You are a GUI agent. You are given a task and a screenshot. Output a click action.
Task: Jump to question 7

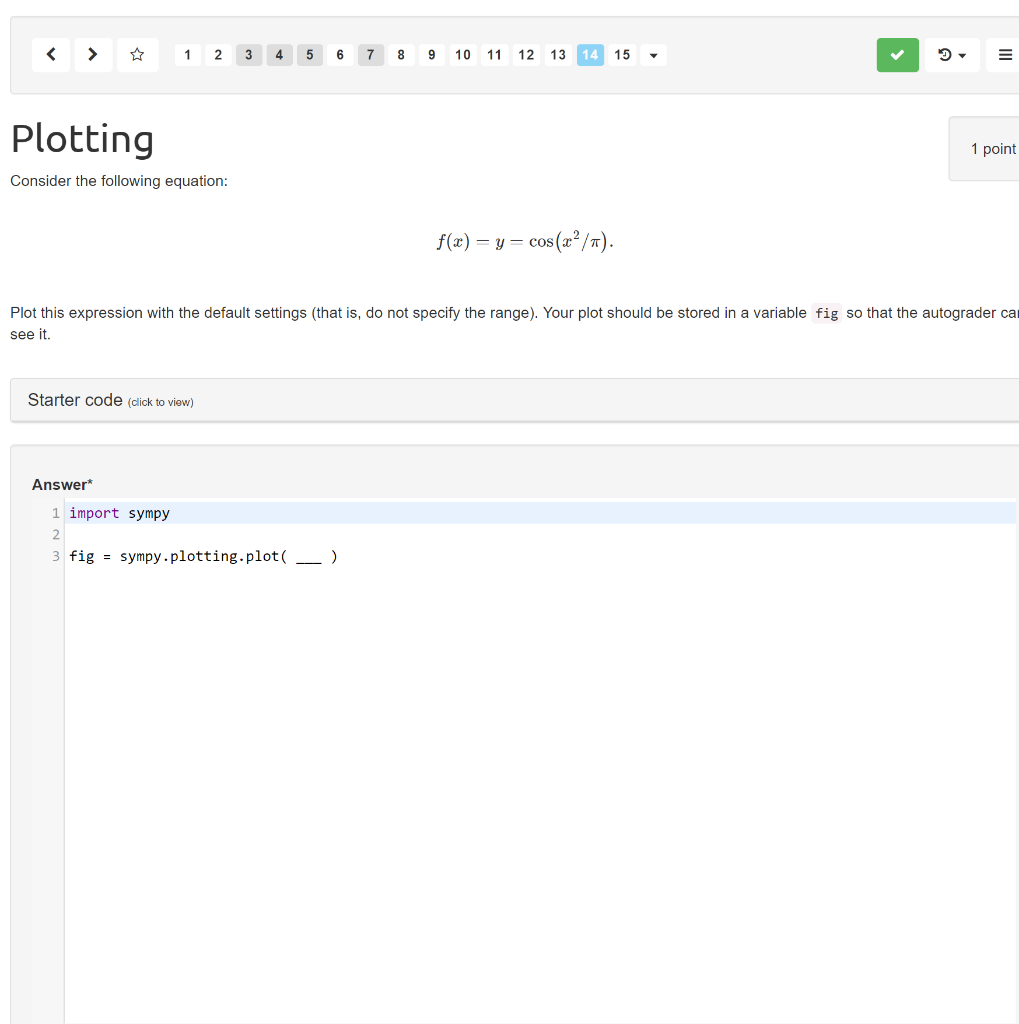370,56
